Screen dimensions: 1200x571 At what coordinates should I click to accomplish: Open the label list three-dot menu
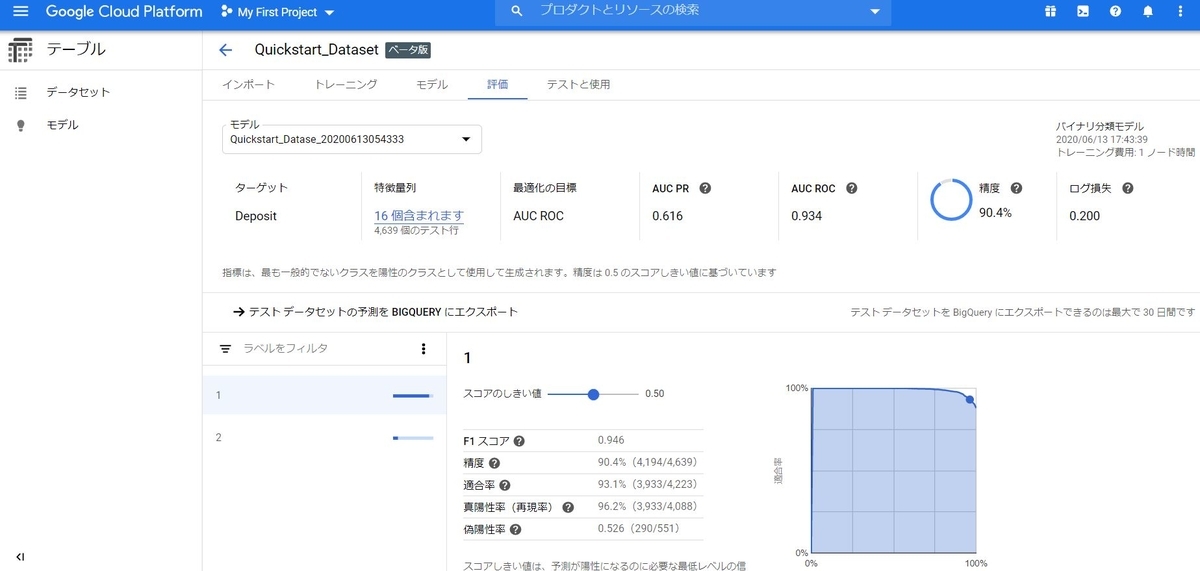click(423, 349)
